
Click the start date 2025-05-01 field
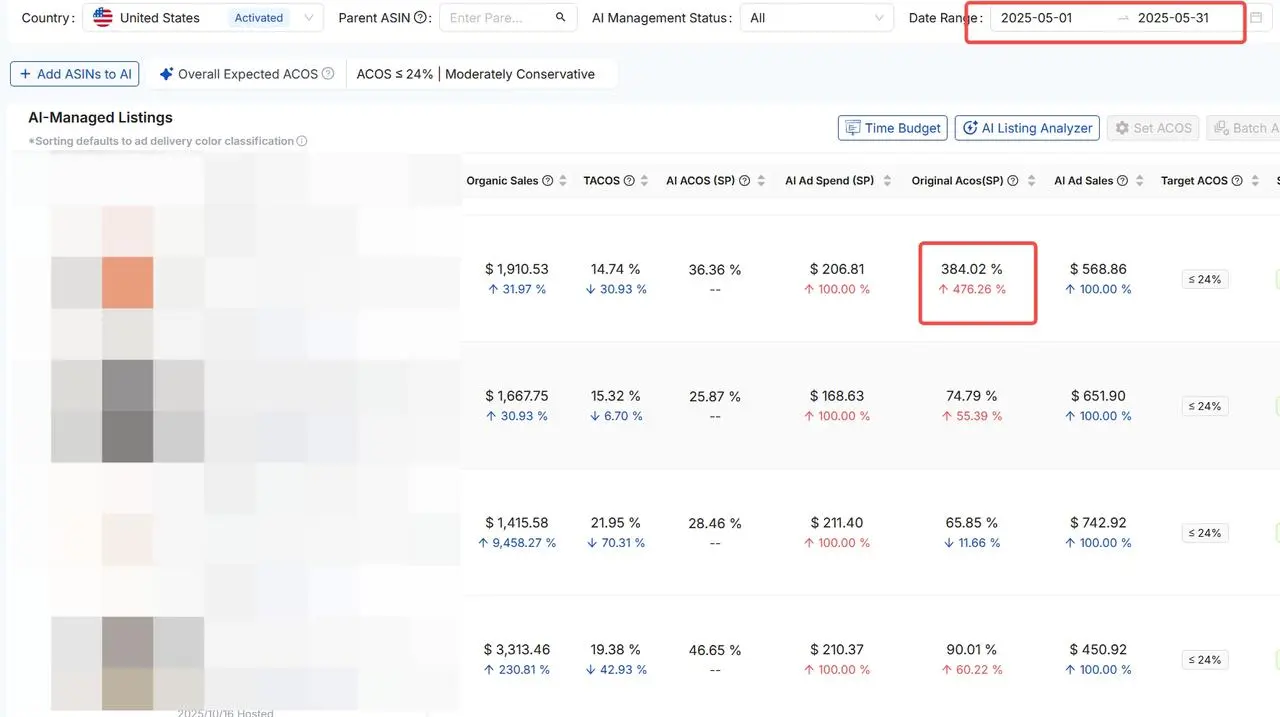[x=1037, y=18]
